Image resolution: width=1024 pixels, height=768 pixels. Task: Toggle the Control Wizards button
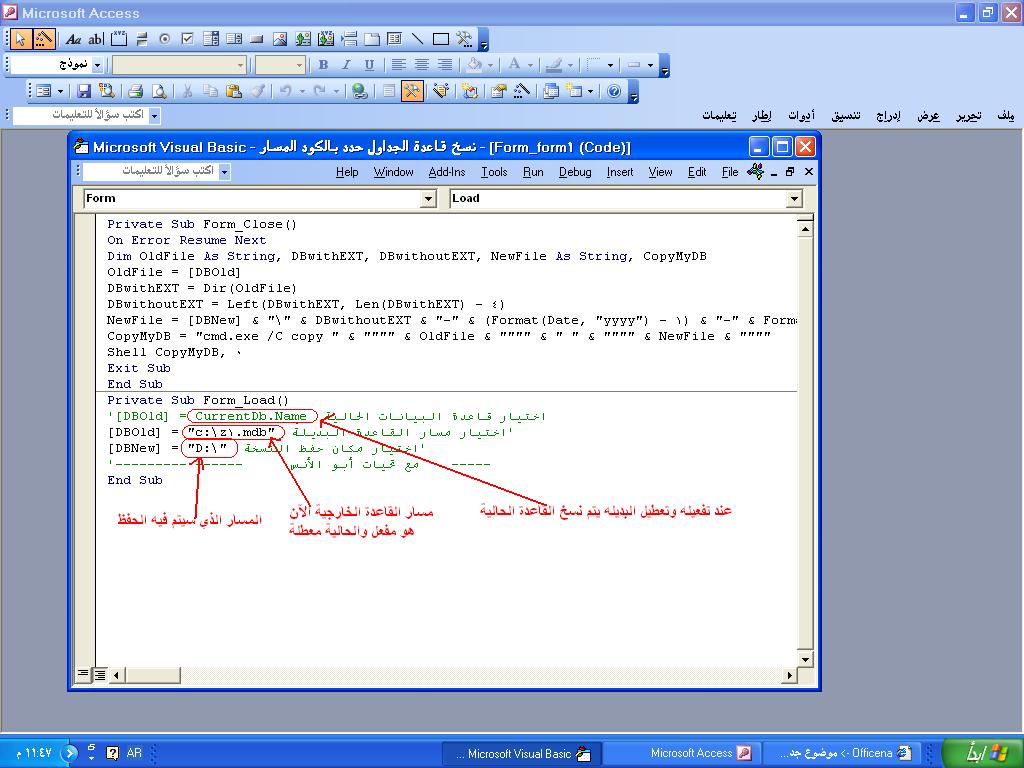point(44,39)
